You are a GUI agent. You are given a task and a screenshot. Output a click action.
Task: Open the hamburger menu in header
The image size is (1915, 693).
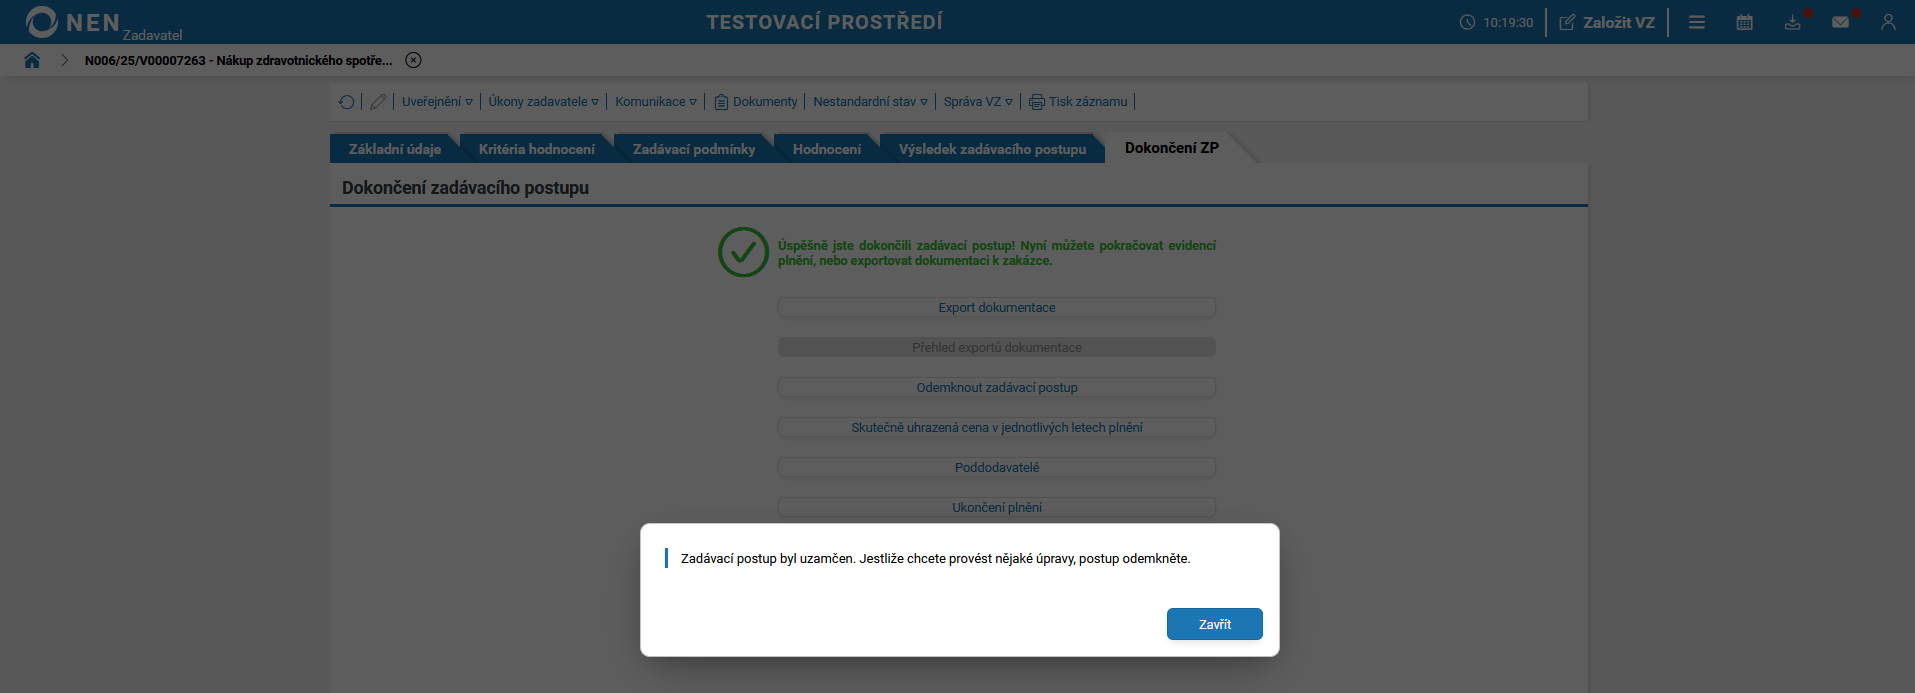[1696, 21]
